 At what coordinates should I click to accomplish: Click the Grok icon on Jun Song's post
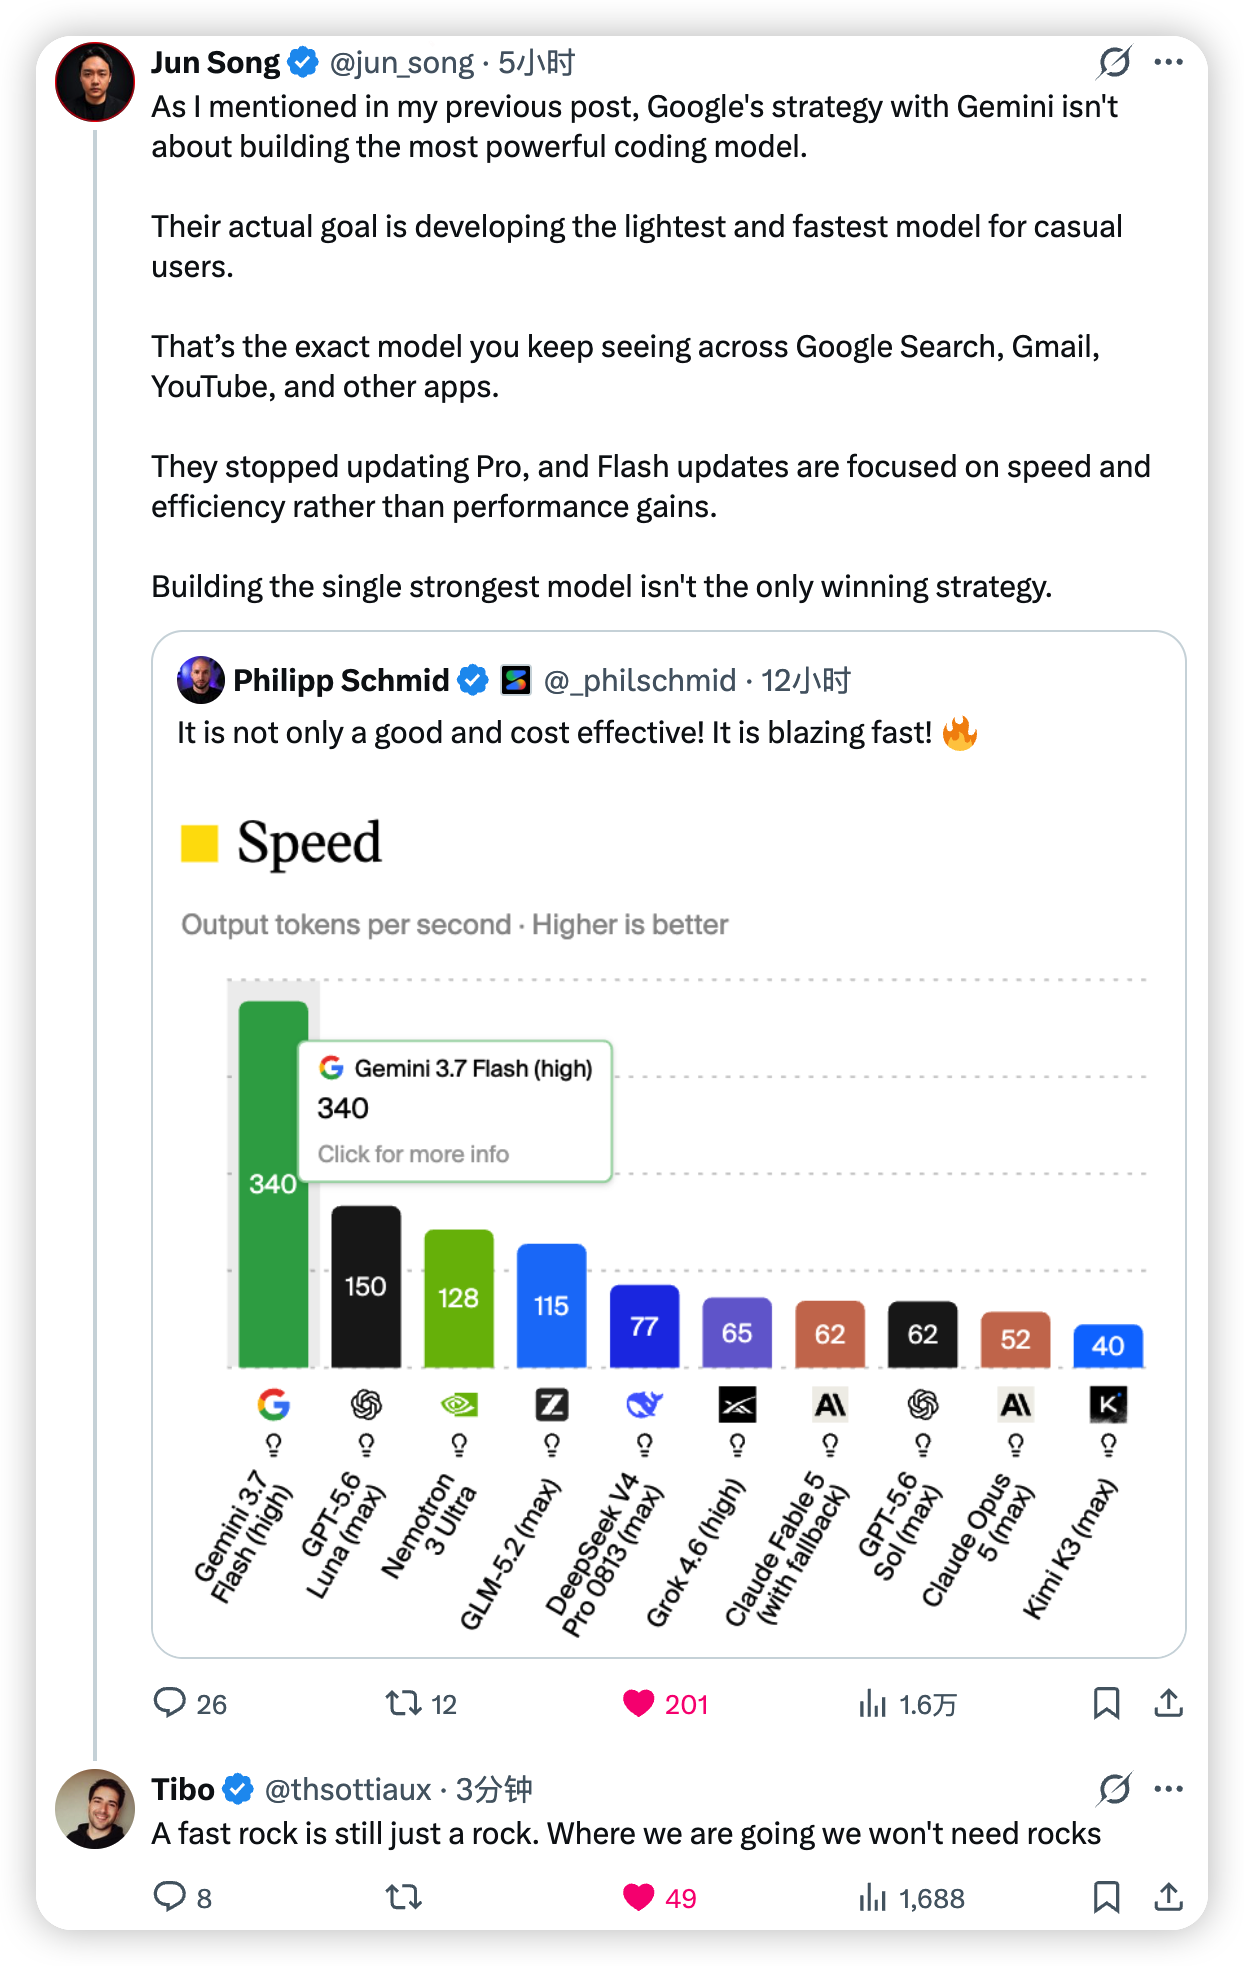(x=1114, y=62)
